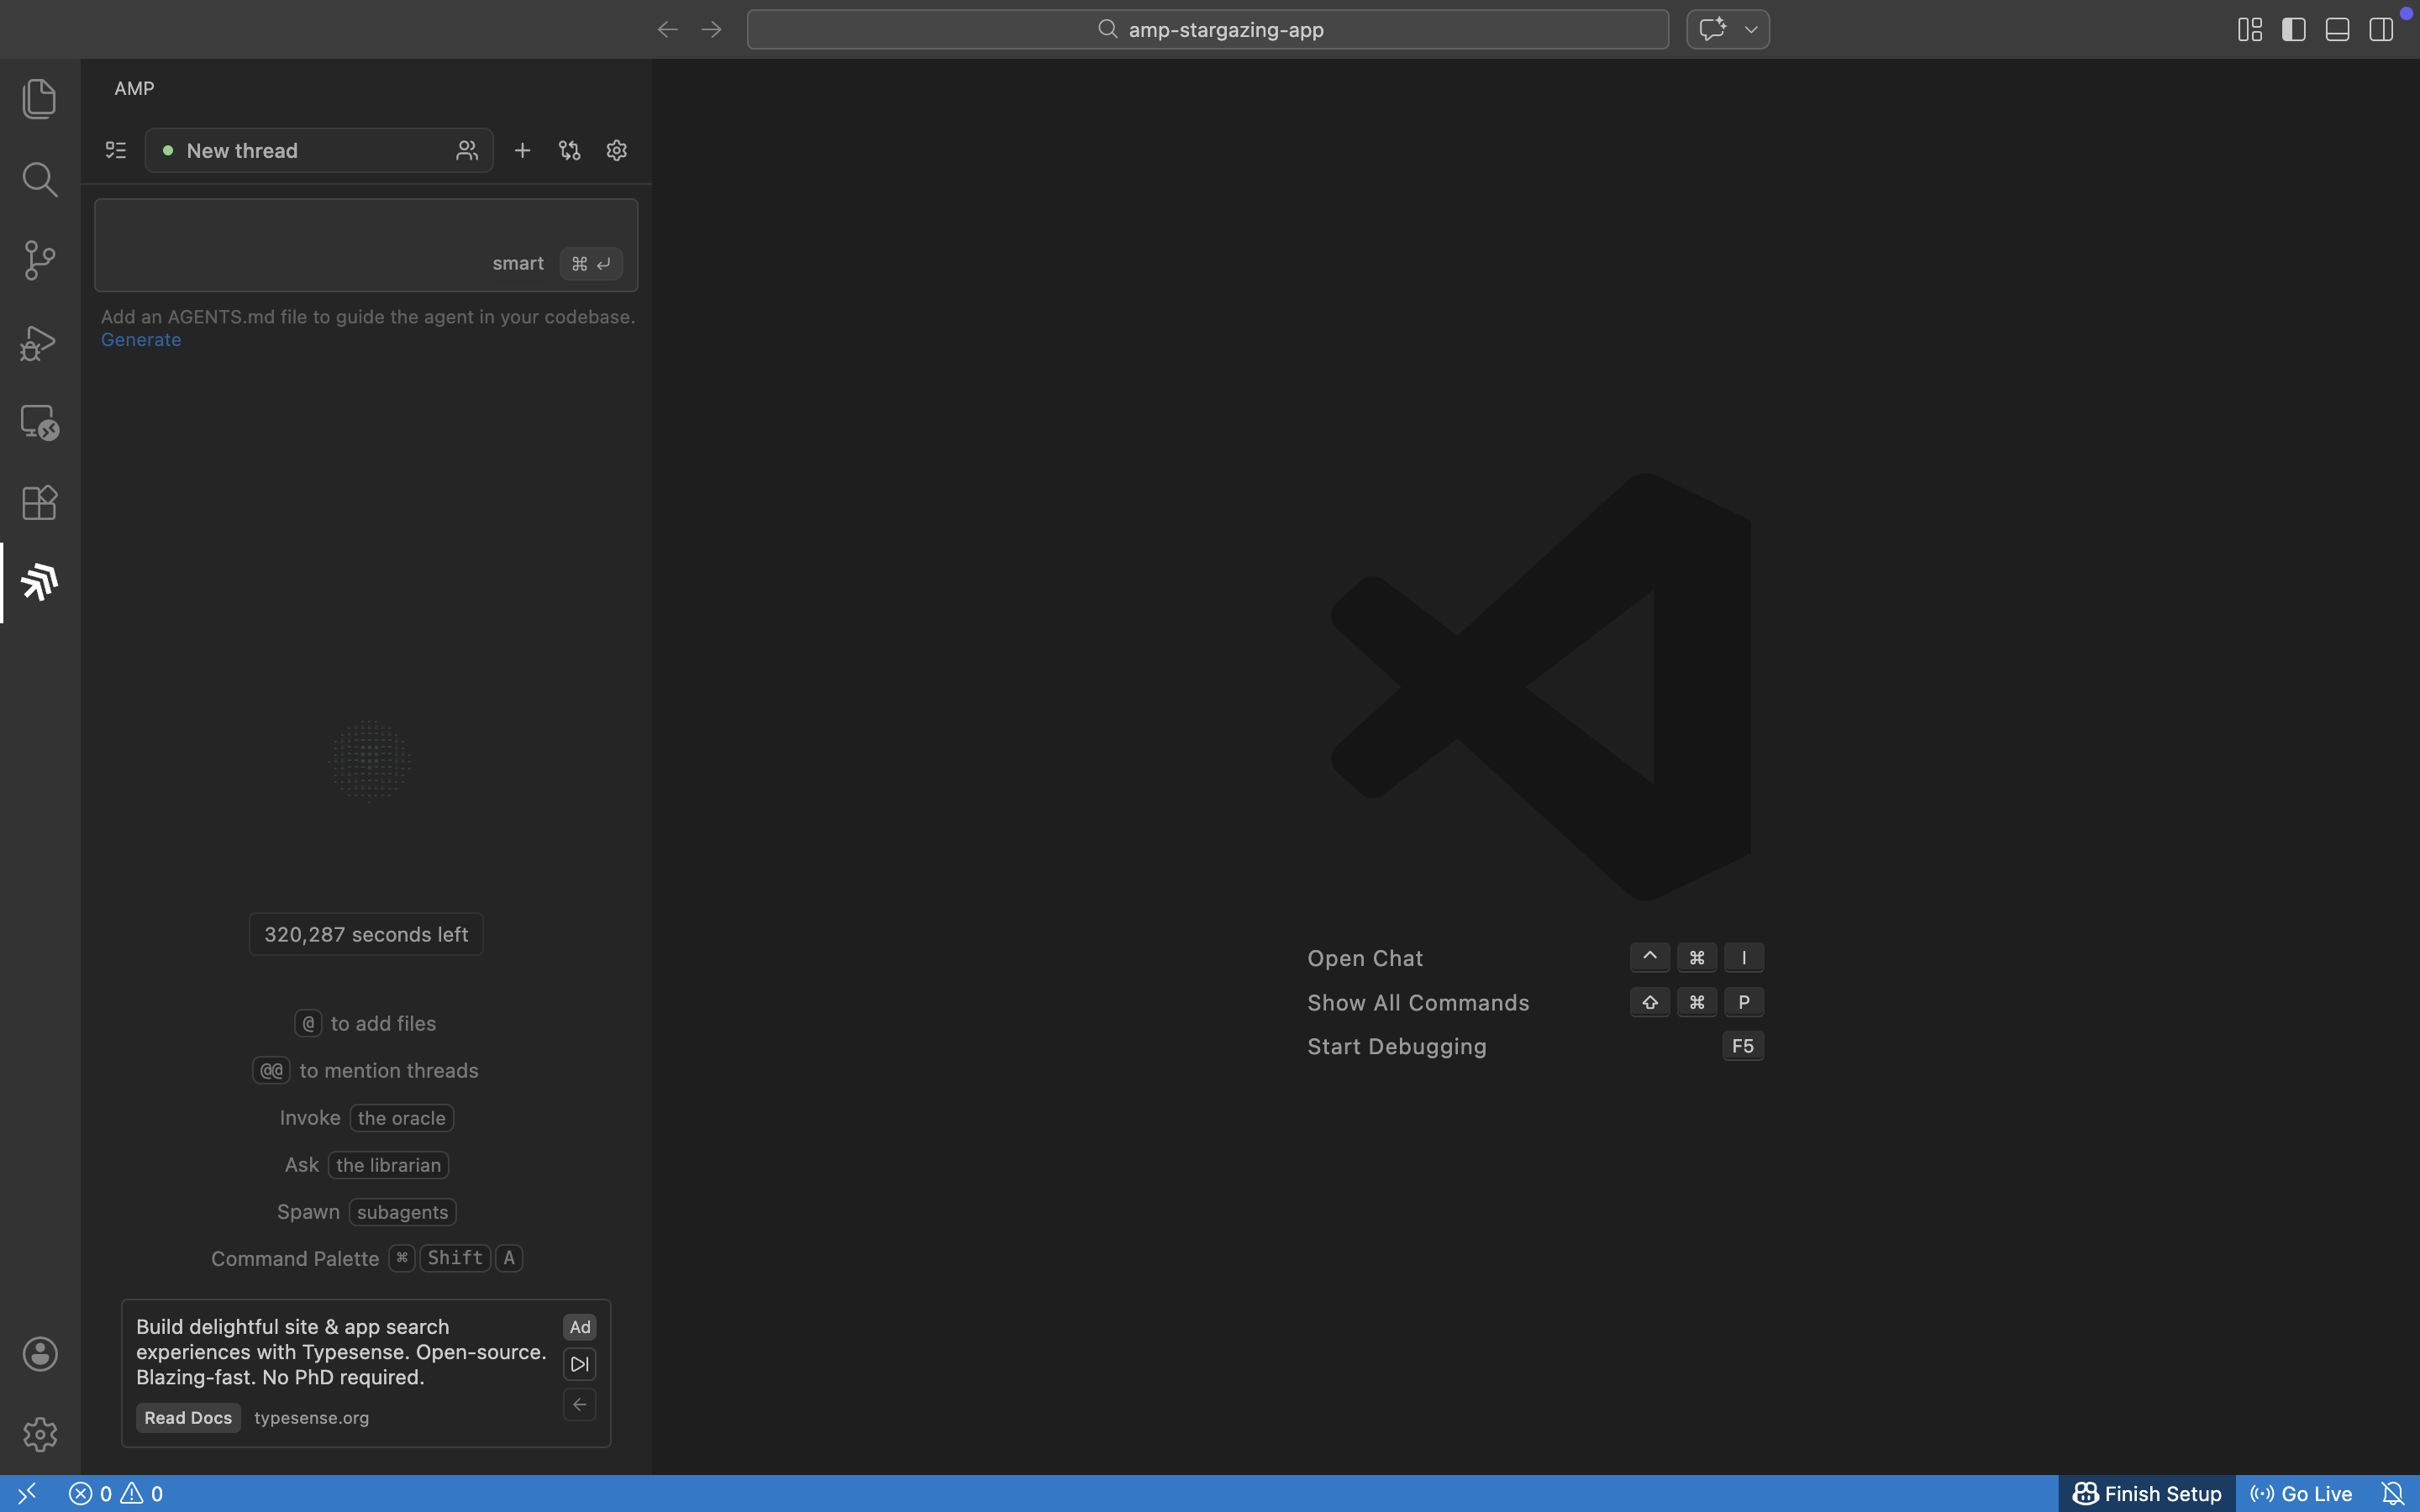Create a new thread with plus icon
The width and height of the screenshot is (2420, 1512).
pos(522,150)
